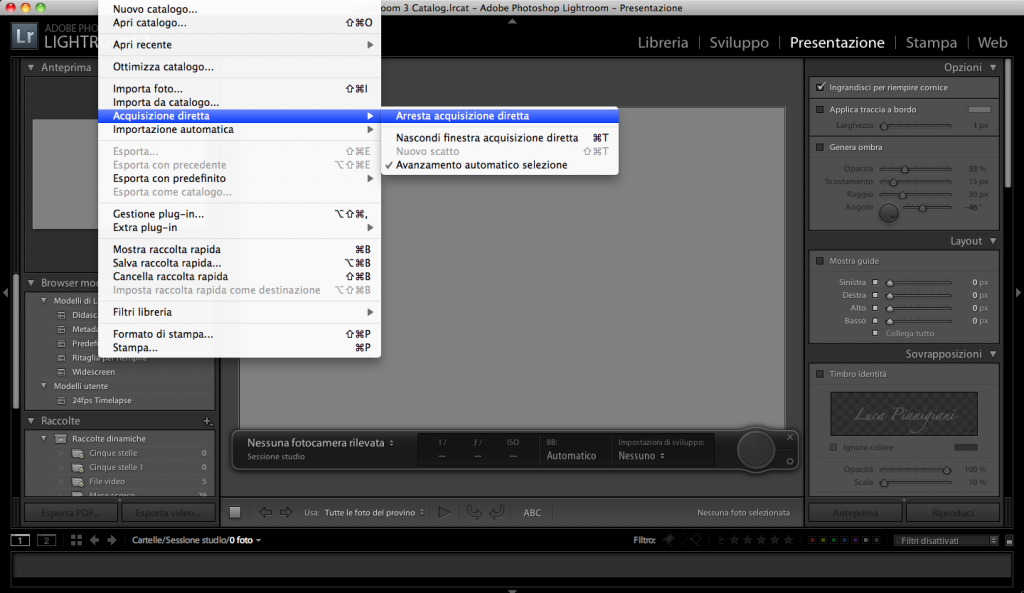Viewport: 1024px width, 593px height.
Task: Hide the filmstrip with bottom arrow
Action: click(512, 590)
